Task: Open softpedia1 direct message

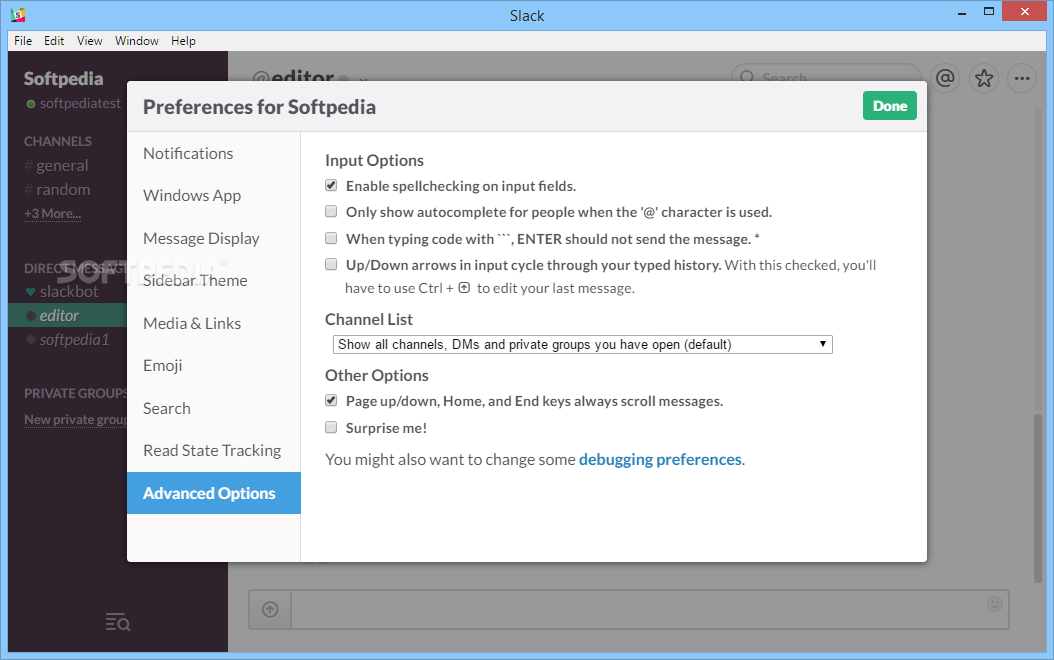Action: [67, 339]
